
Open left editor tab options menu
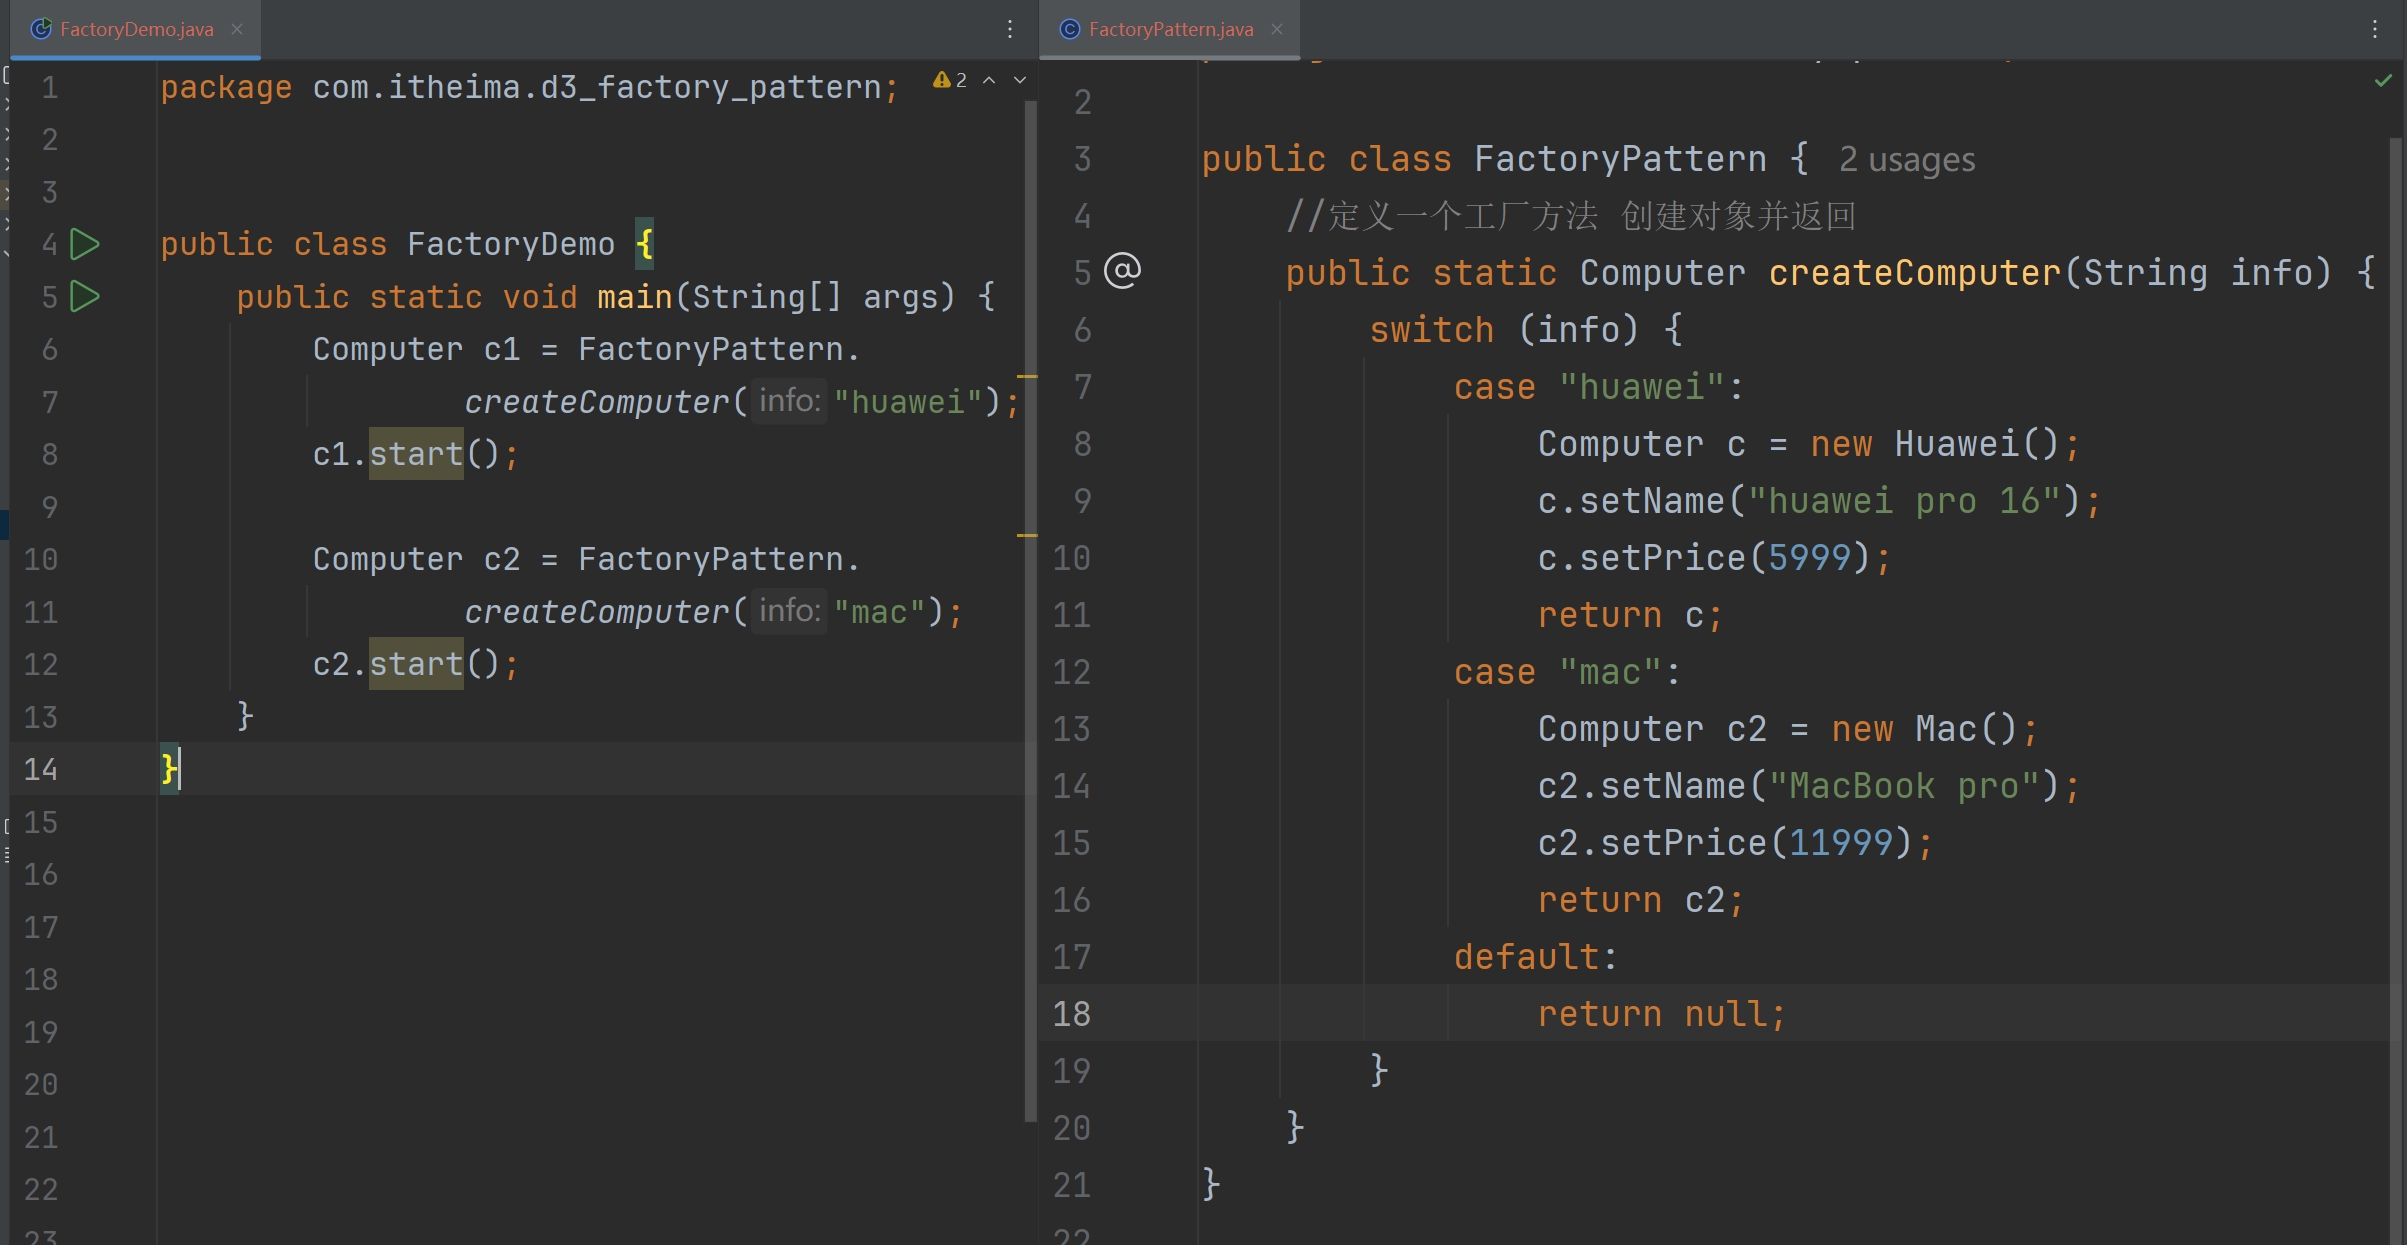1010,29
